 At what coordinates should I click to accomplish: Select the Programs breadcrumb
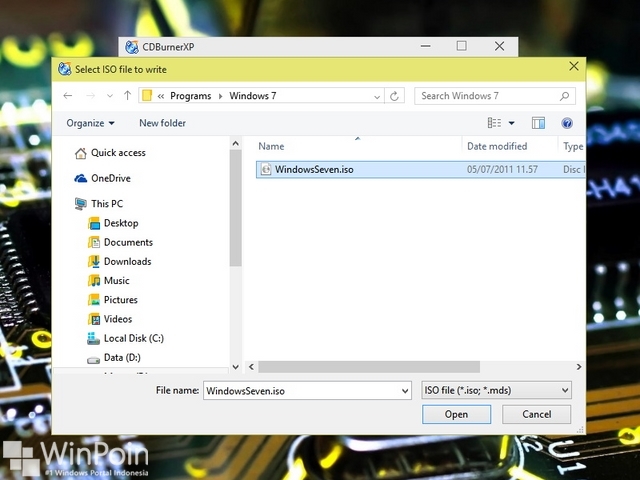click(x=191, y=96)
